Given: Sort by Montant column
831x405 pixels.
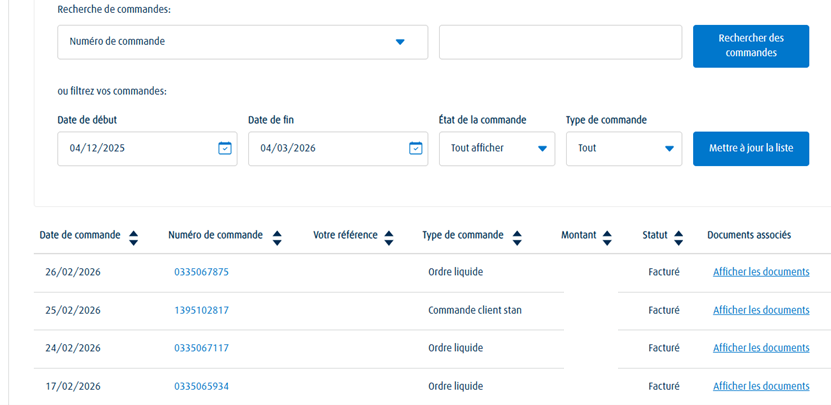Looking at the screenshot, I should click(607, 238).
